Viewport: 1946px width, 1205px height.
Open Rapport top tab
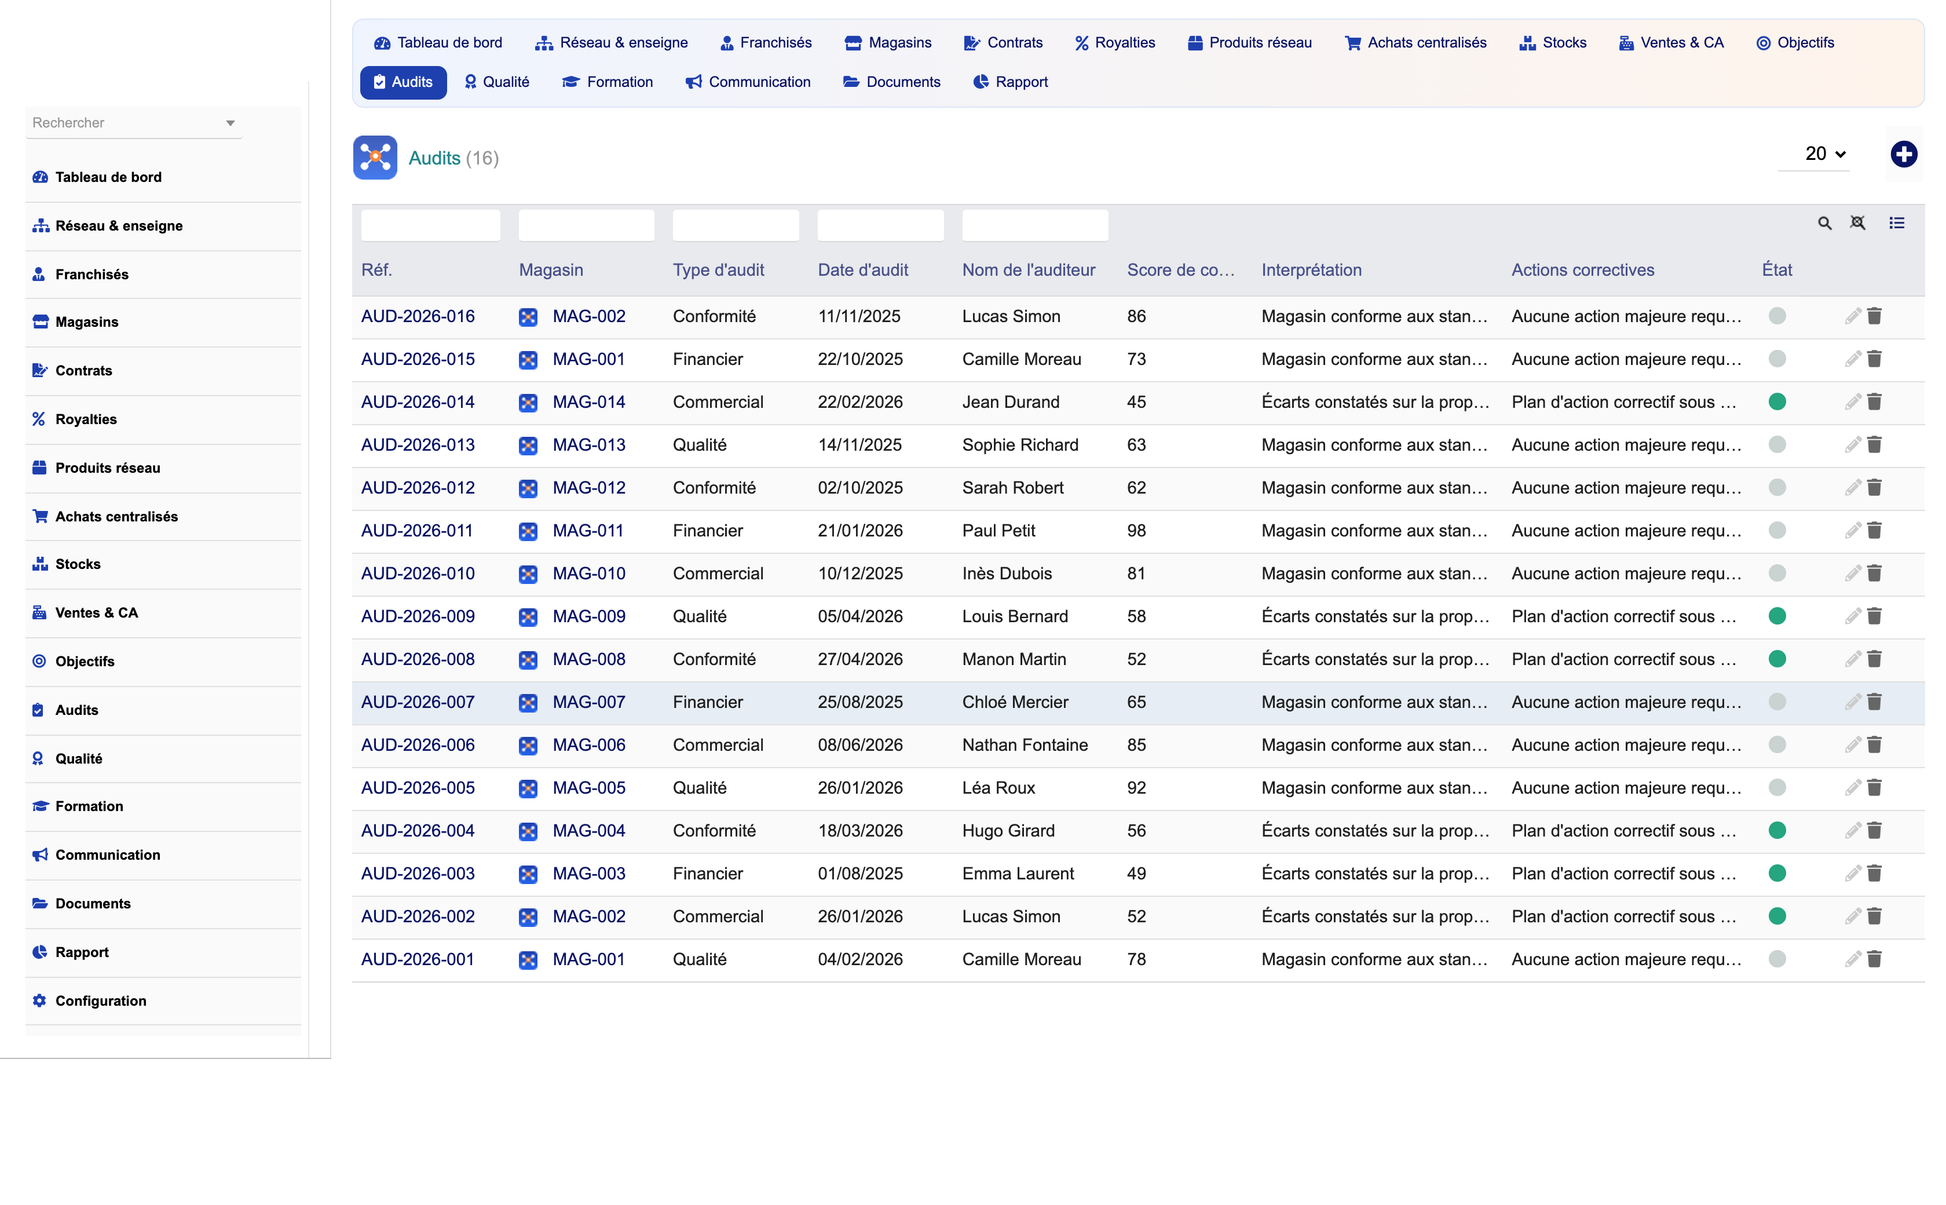tap(1011, 82)
